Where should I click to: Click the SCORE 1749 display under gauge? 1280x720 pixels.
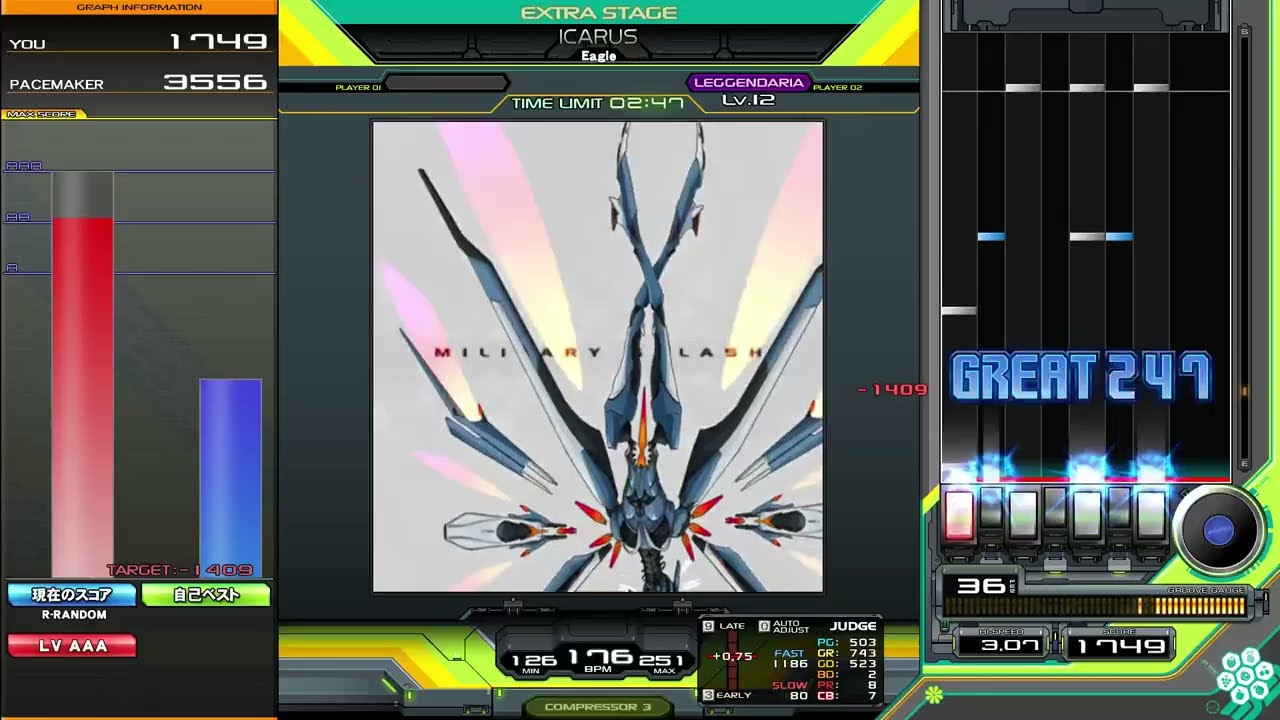click(x=1121, y=645)
